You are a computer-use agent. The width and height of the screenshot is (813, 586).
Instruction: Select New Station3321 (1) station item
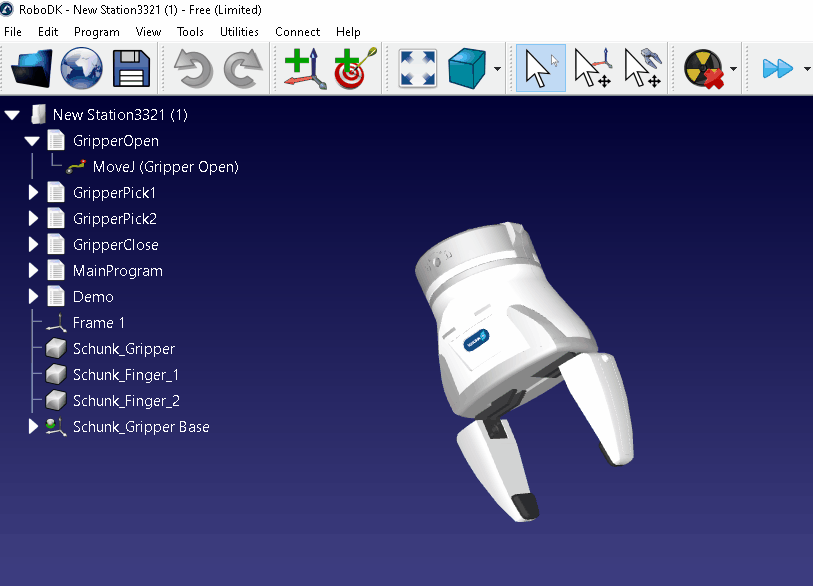(x=120, y=115)
